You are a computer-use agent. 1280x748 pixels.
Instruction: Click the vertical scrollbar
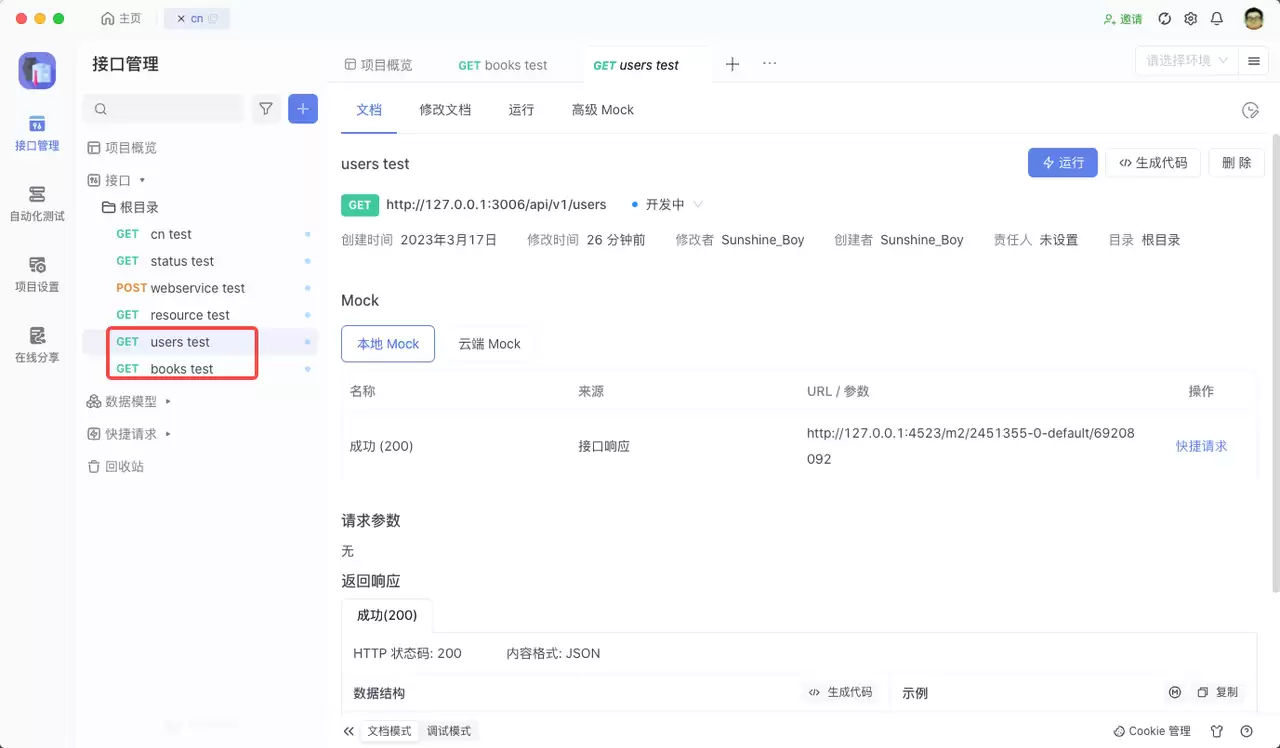[x=1275, y=363]
